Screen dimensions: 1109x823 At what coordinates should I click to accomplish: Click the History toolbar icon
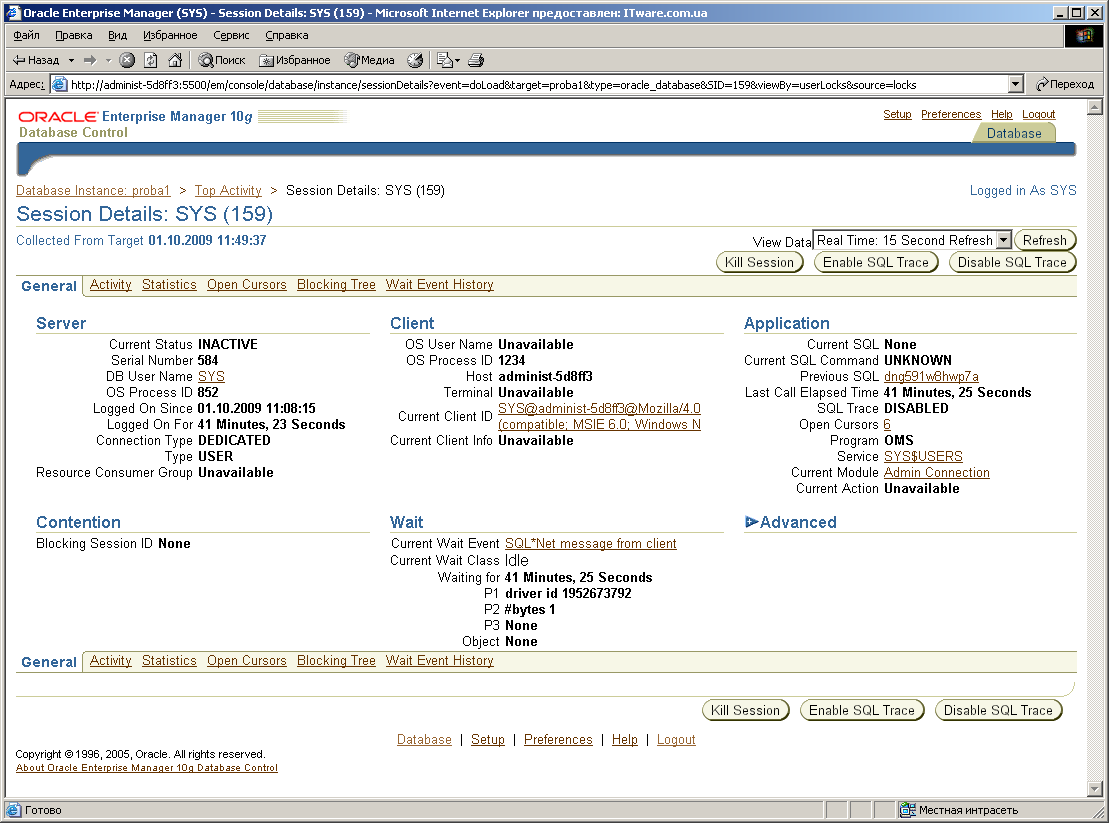(x=415, y=60)
